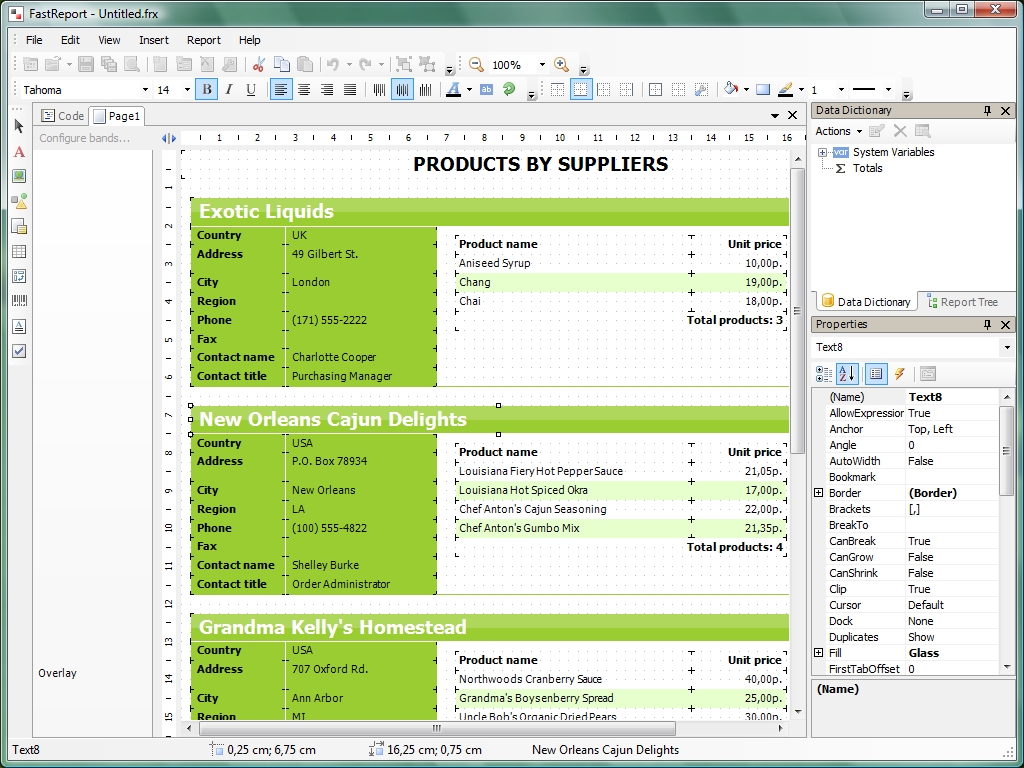Viewport: 1024px width, 768px height.
Task: Open the File menu
Action: tap(34, 40)
